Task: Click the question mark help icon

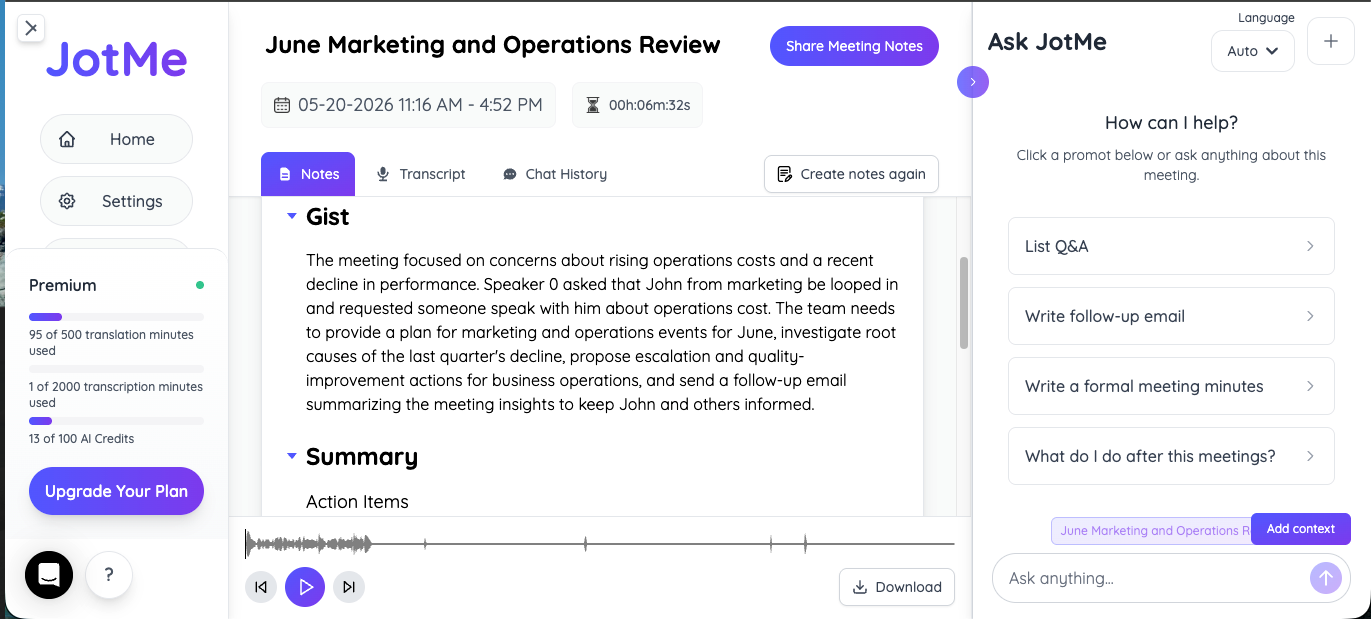Action: 109,575
